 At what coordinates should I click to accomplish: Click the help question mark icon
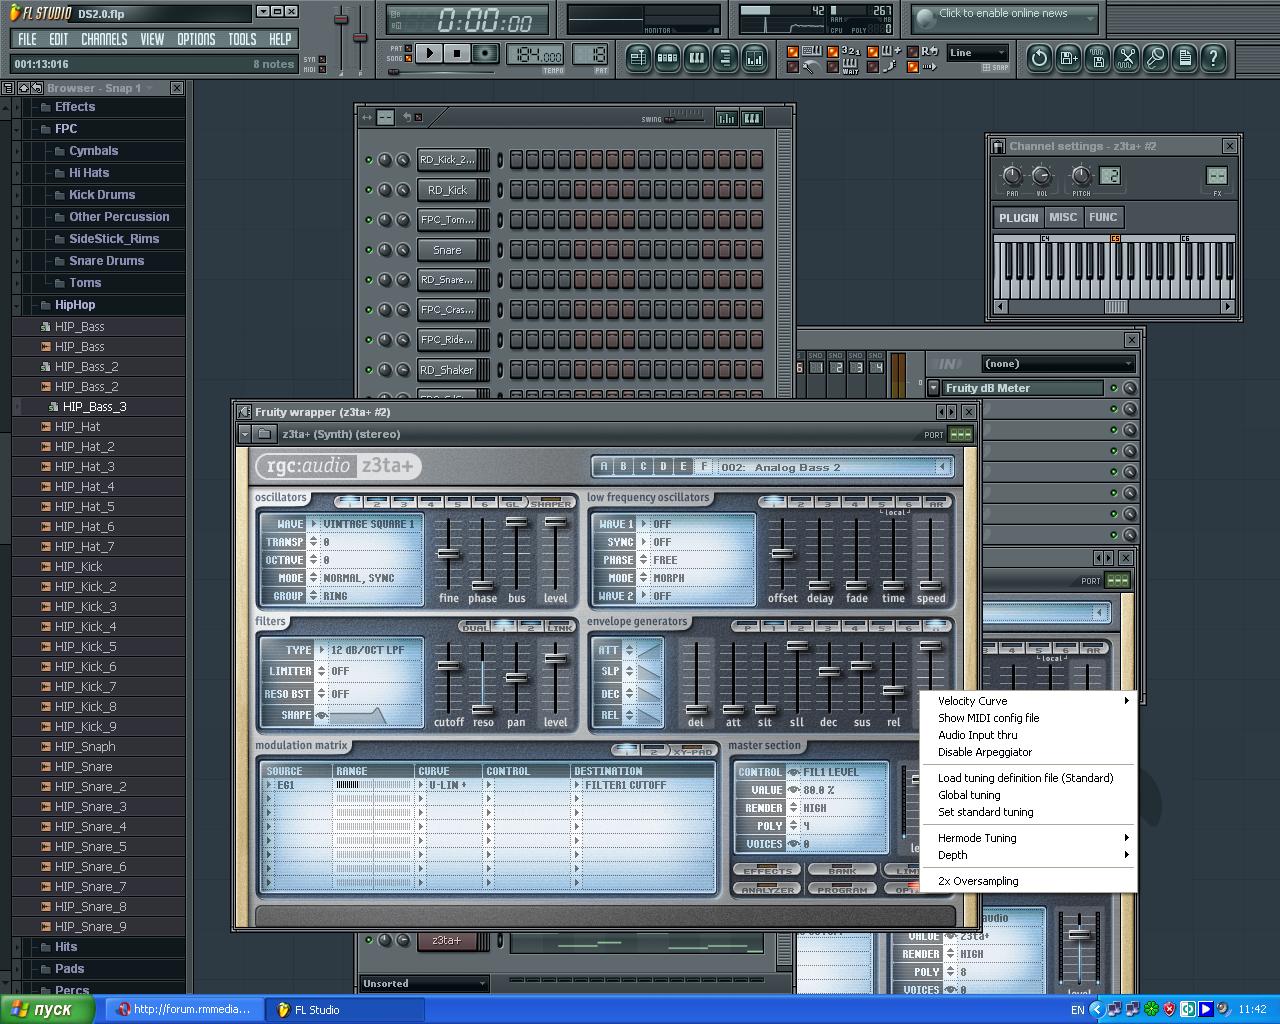[x=1213, y=58]
